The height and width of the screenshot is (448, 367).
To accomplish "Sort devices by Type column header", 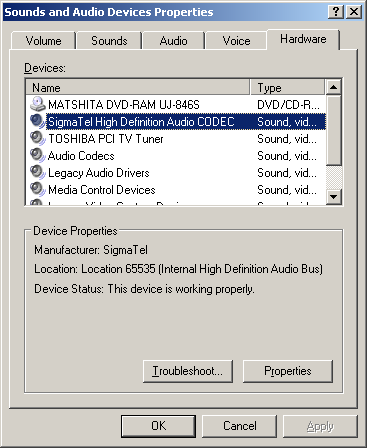I will 287,88.
